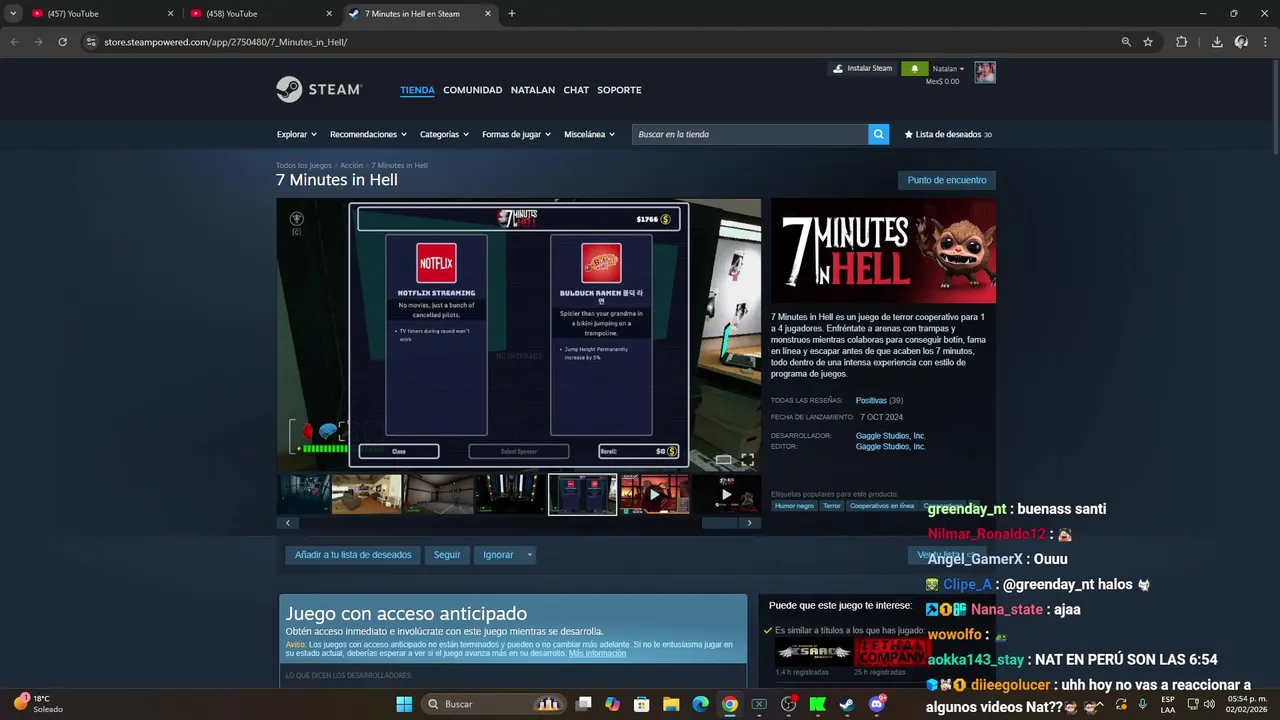This screenshot has width=1280, height=720.
Task: Click the Instalar Steam button
Action: pos(862,69)
